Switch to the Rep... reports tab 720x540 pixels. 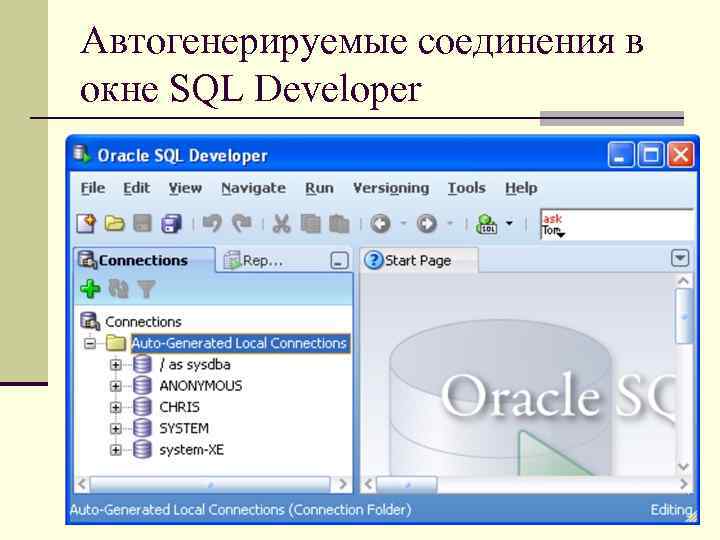(253, 261)
